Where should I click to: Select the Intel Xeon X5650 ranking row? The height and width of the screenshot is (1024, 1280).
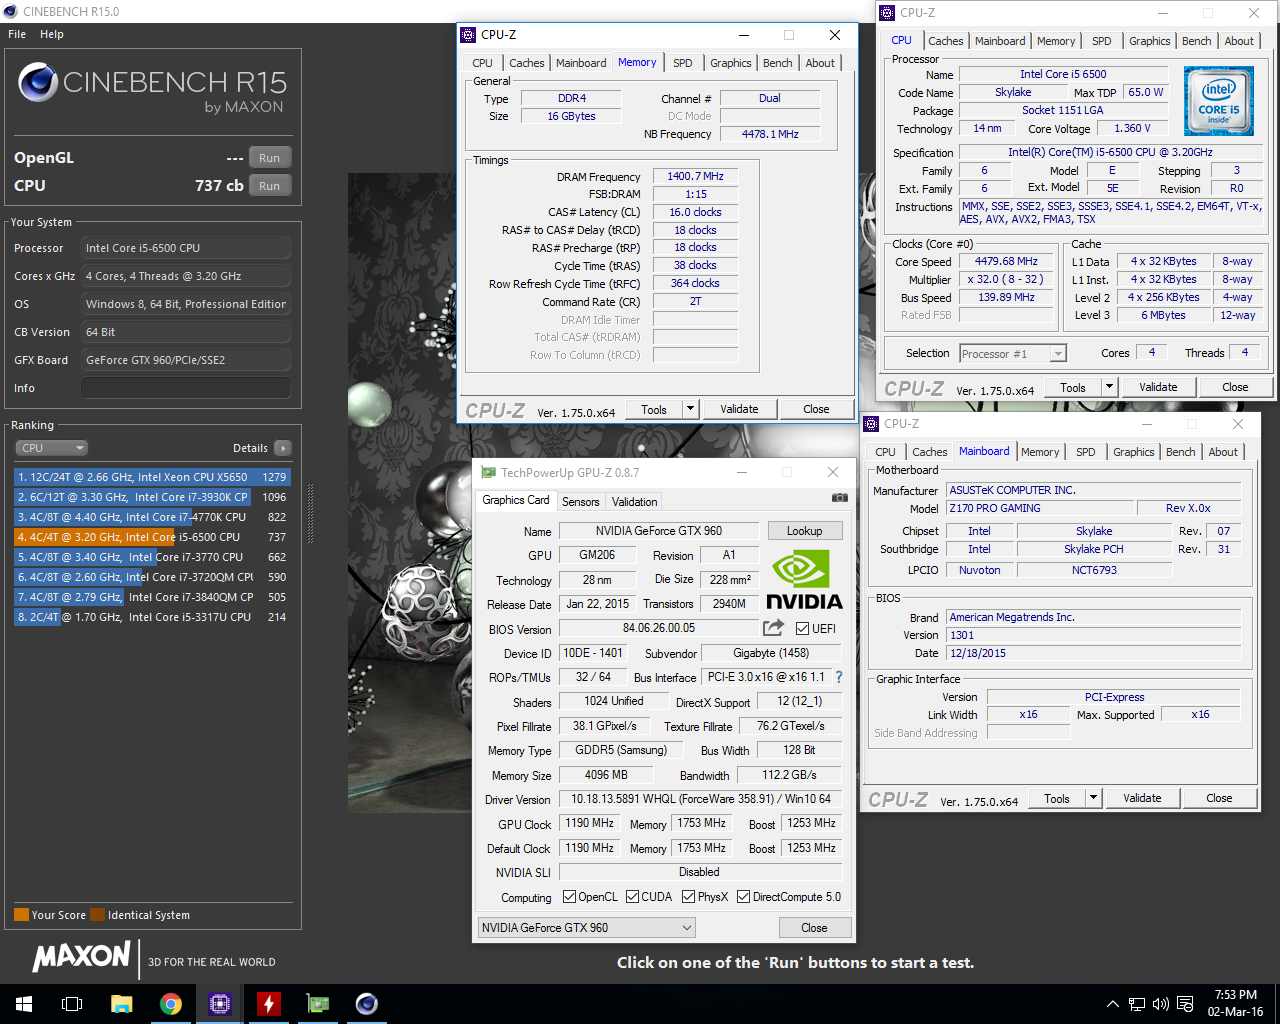152,477
